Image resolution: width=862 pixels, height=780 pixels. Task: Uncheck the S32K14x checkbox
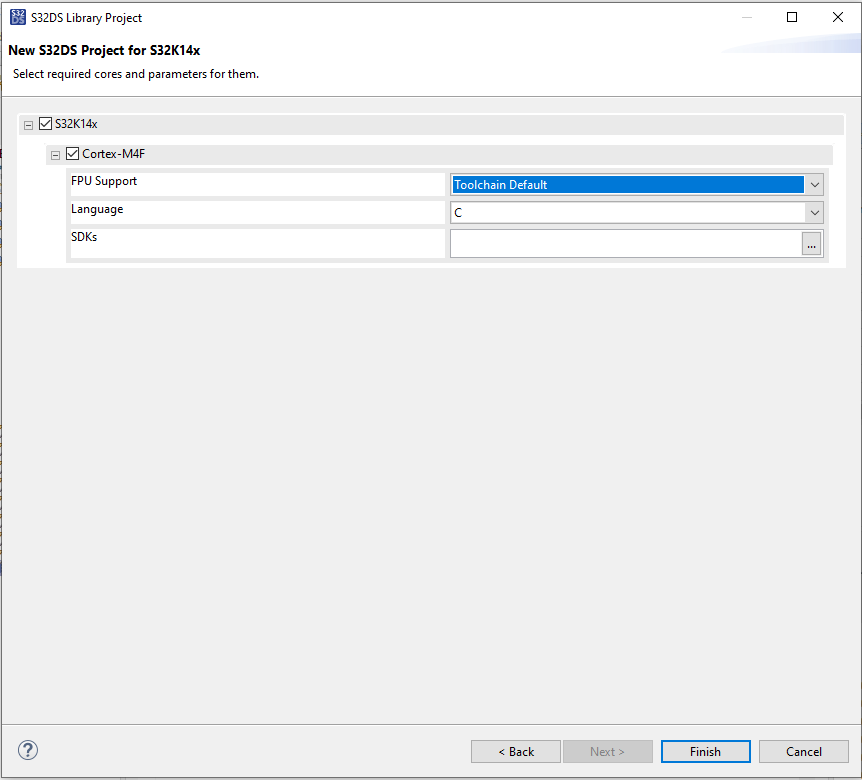pos(46,124)
